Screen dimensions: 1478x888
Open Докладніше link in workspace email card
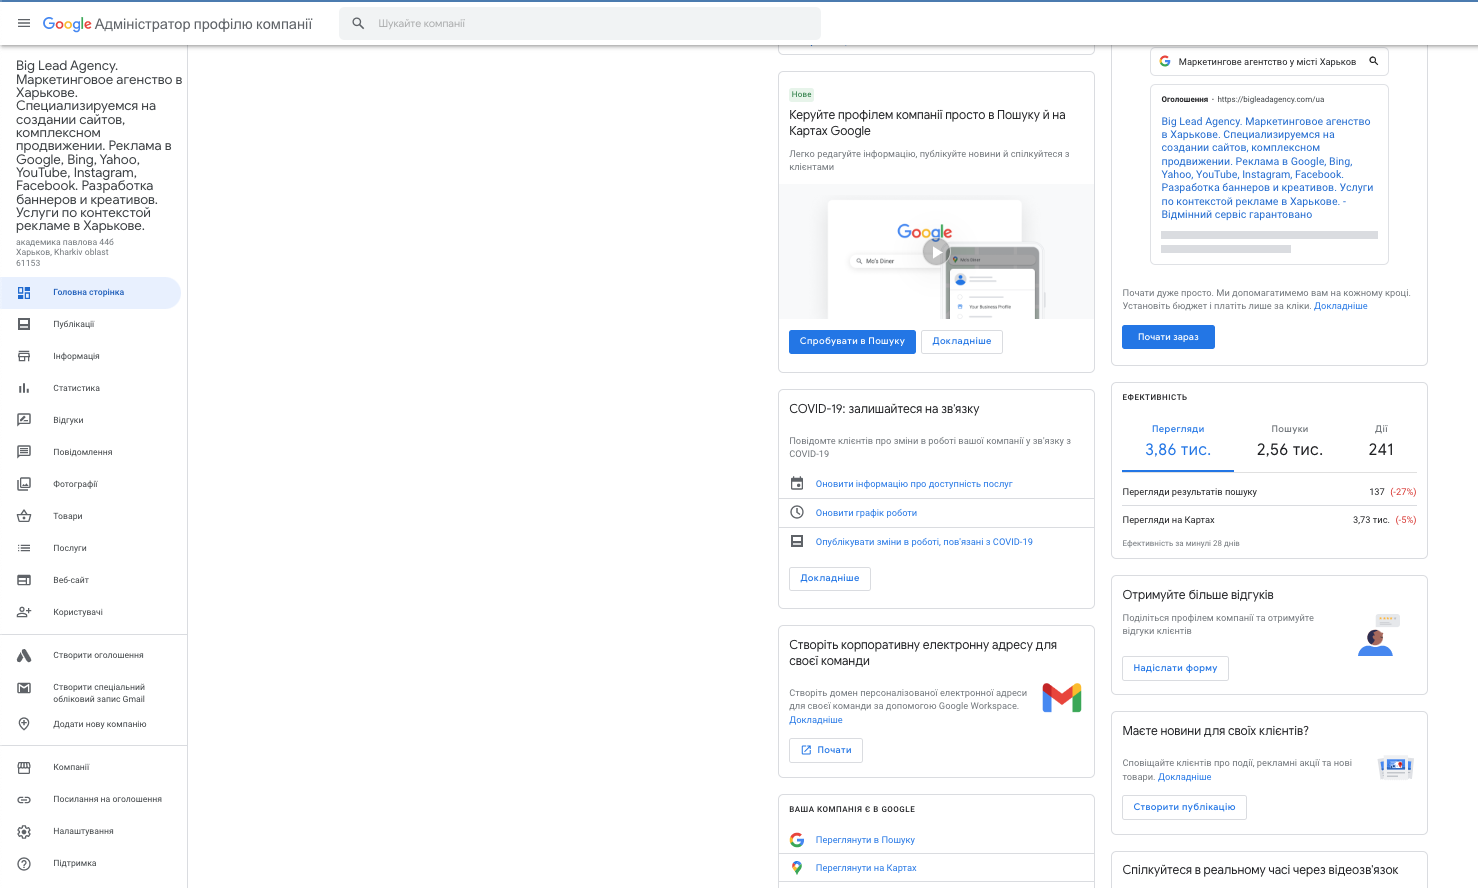click(816, 720)
